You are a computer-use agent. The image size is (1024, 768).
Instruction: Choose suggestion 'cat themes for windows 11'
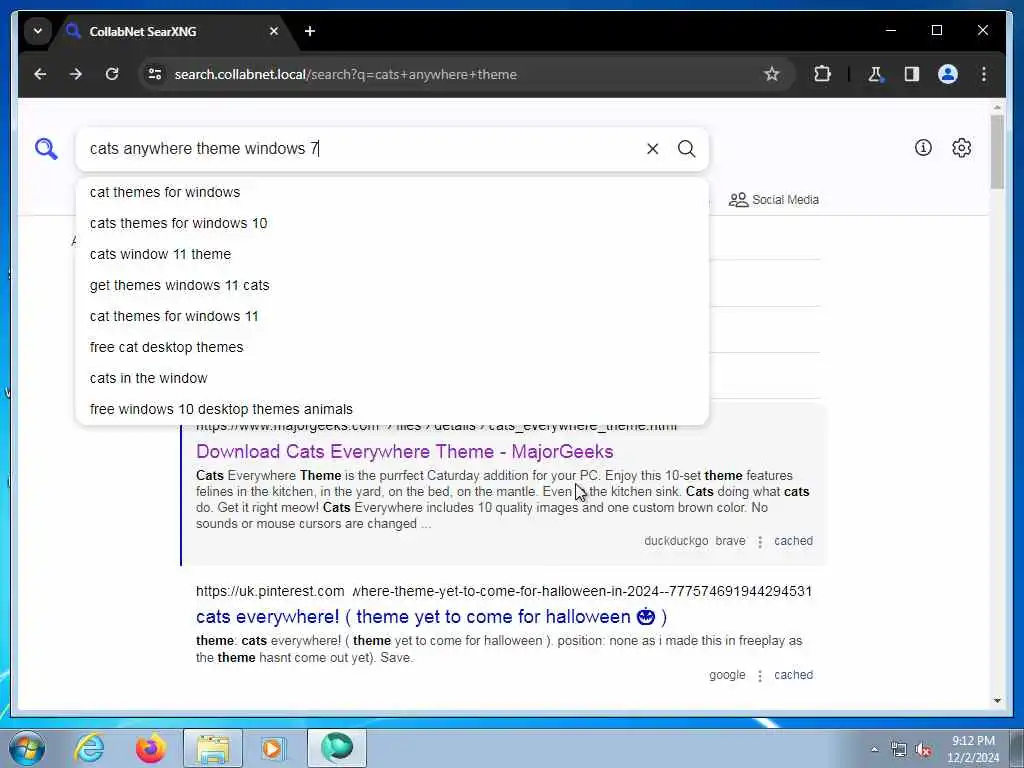click(392, 316)
